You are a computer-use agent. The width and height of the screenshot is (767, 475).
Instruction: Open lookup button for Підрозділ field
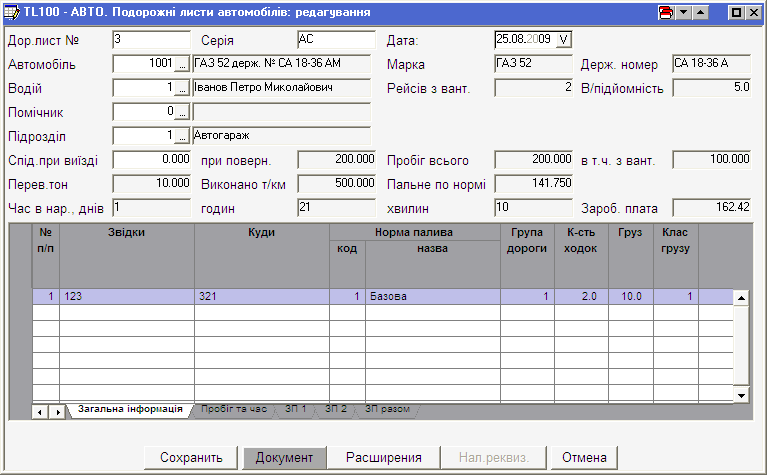coord(182,136)
